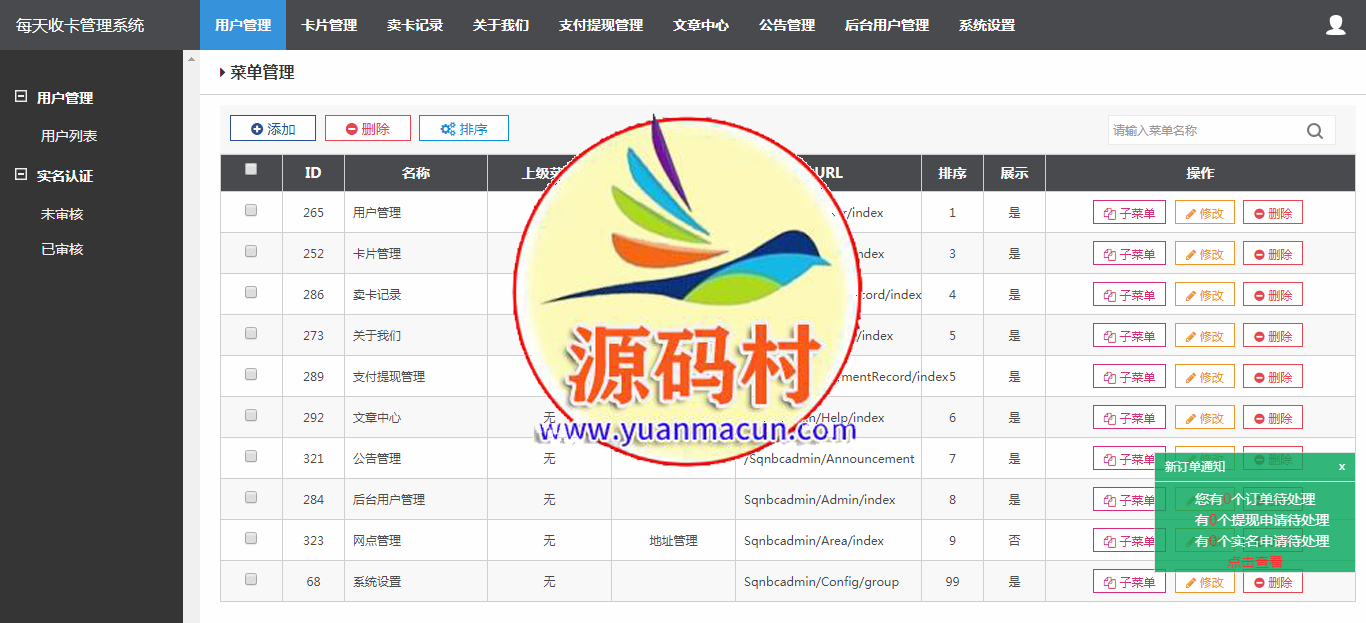1366x623 pixels.
Task: Select 未审核 in the sidebar
Action: (x=62, y=214)
